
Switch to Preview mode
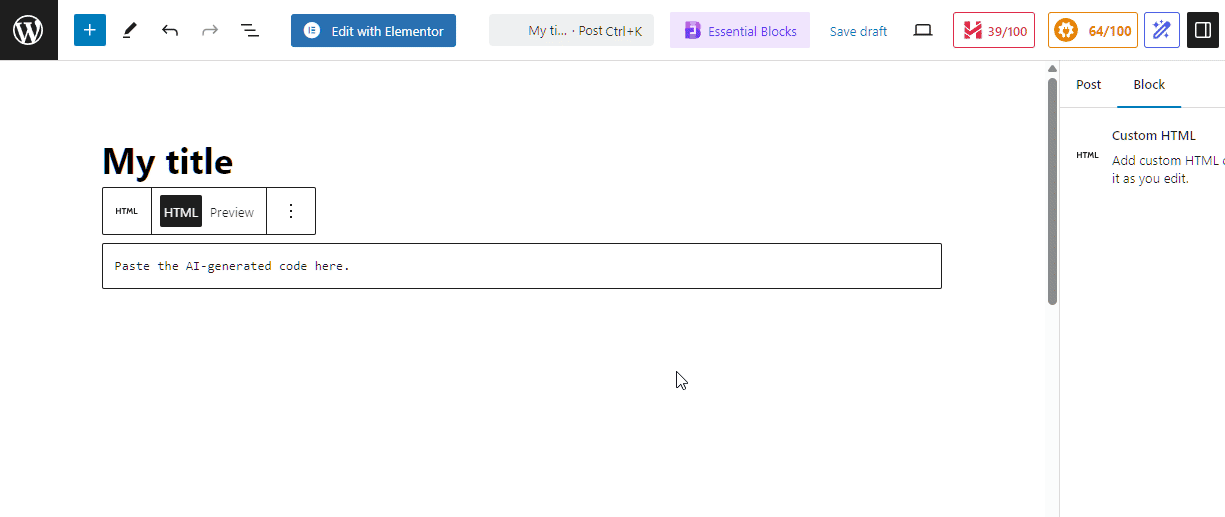tap(232, 212)
